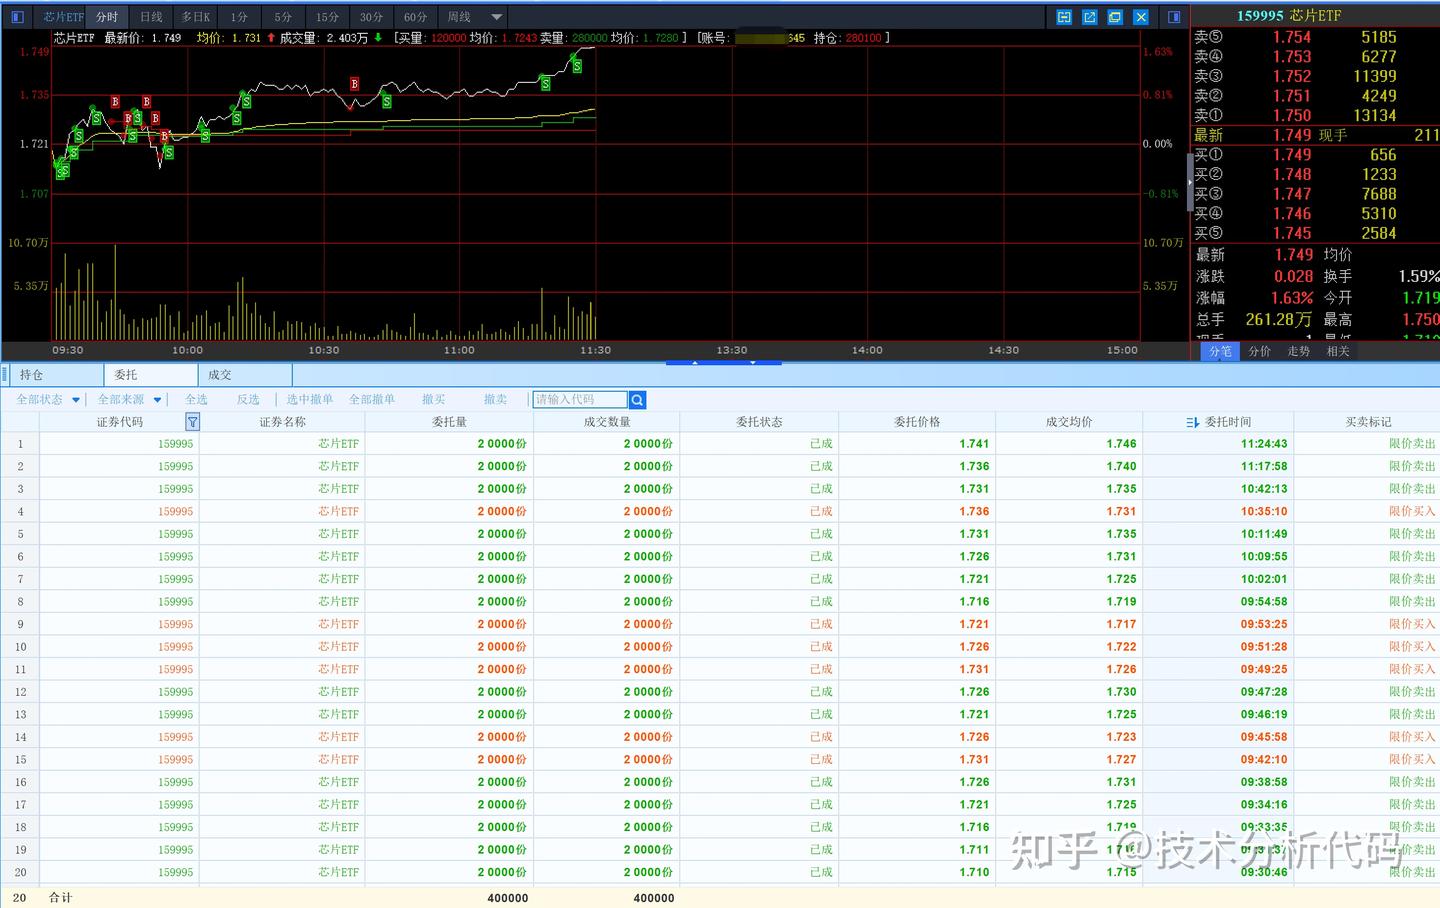
Task: Select the order row timed 10:35:10
Action: (x=720, y=512)
